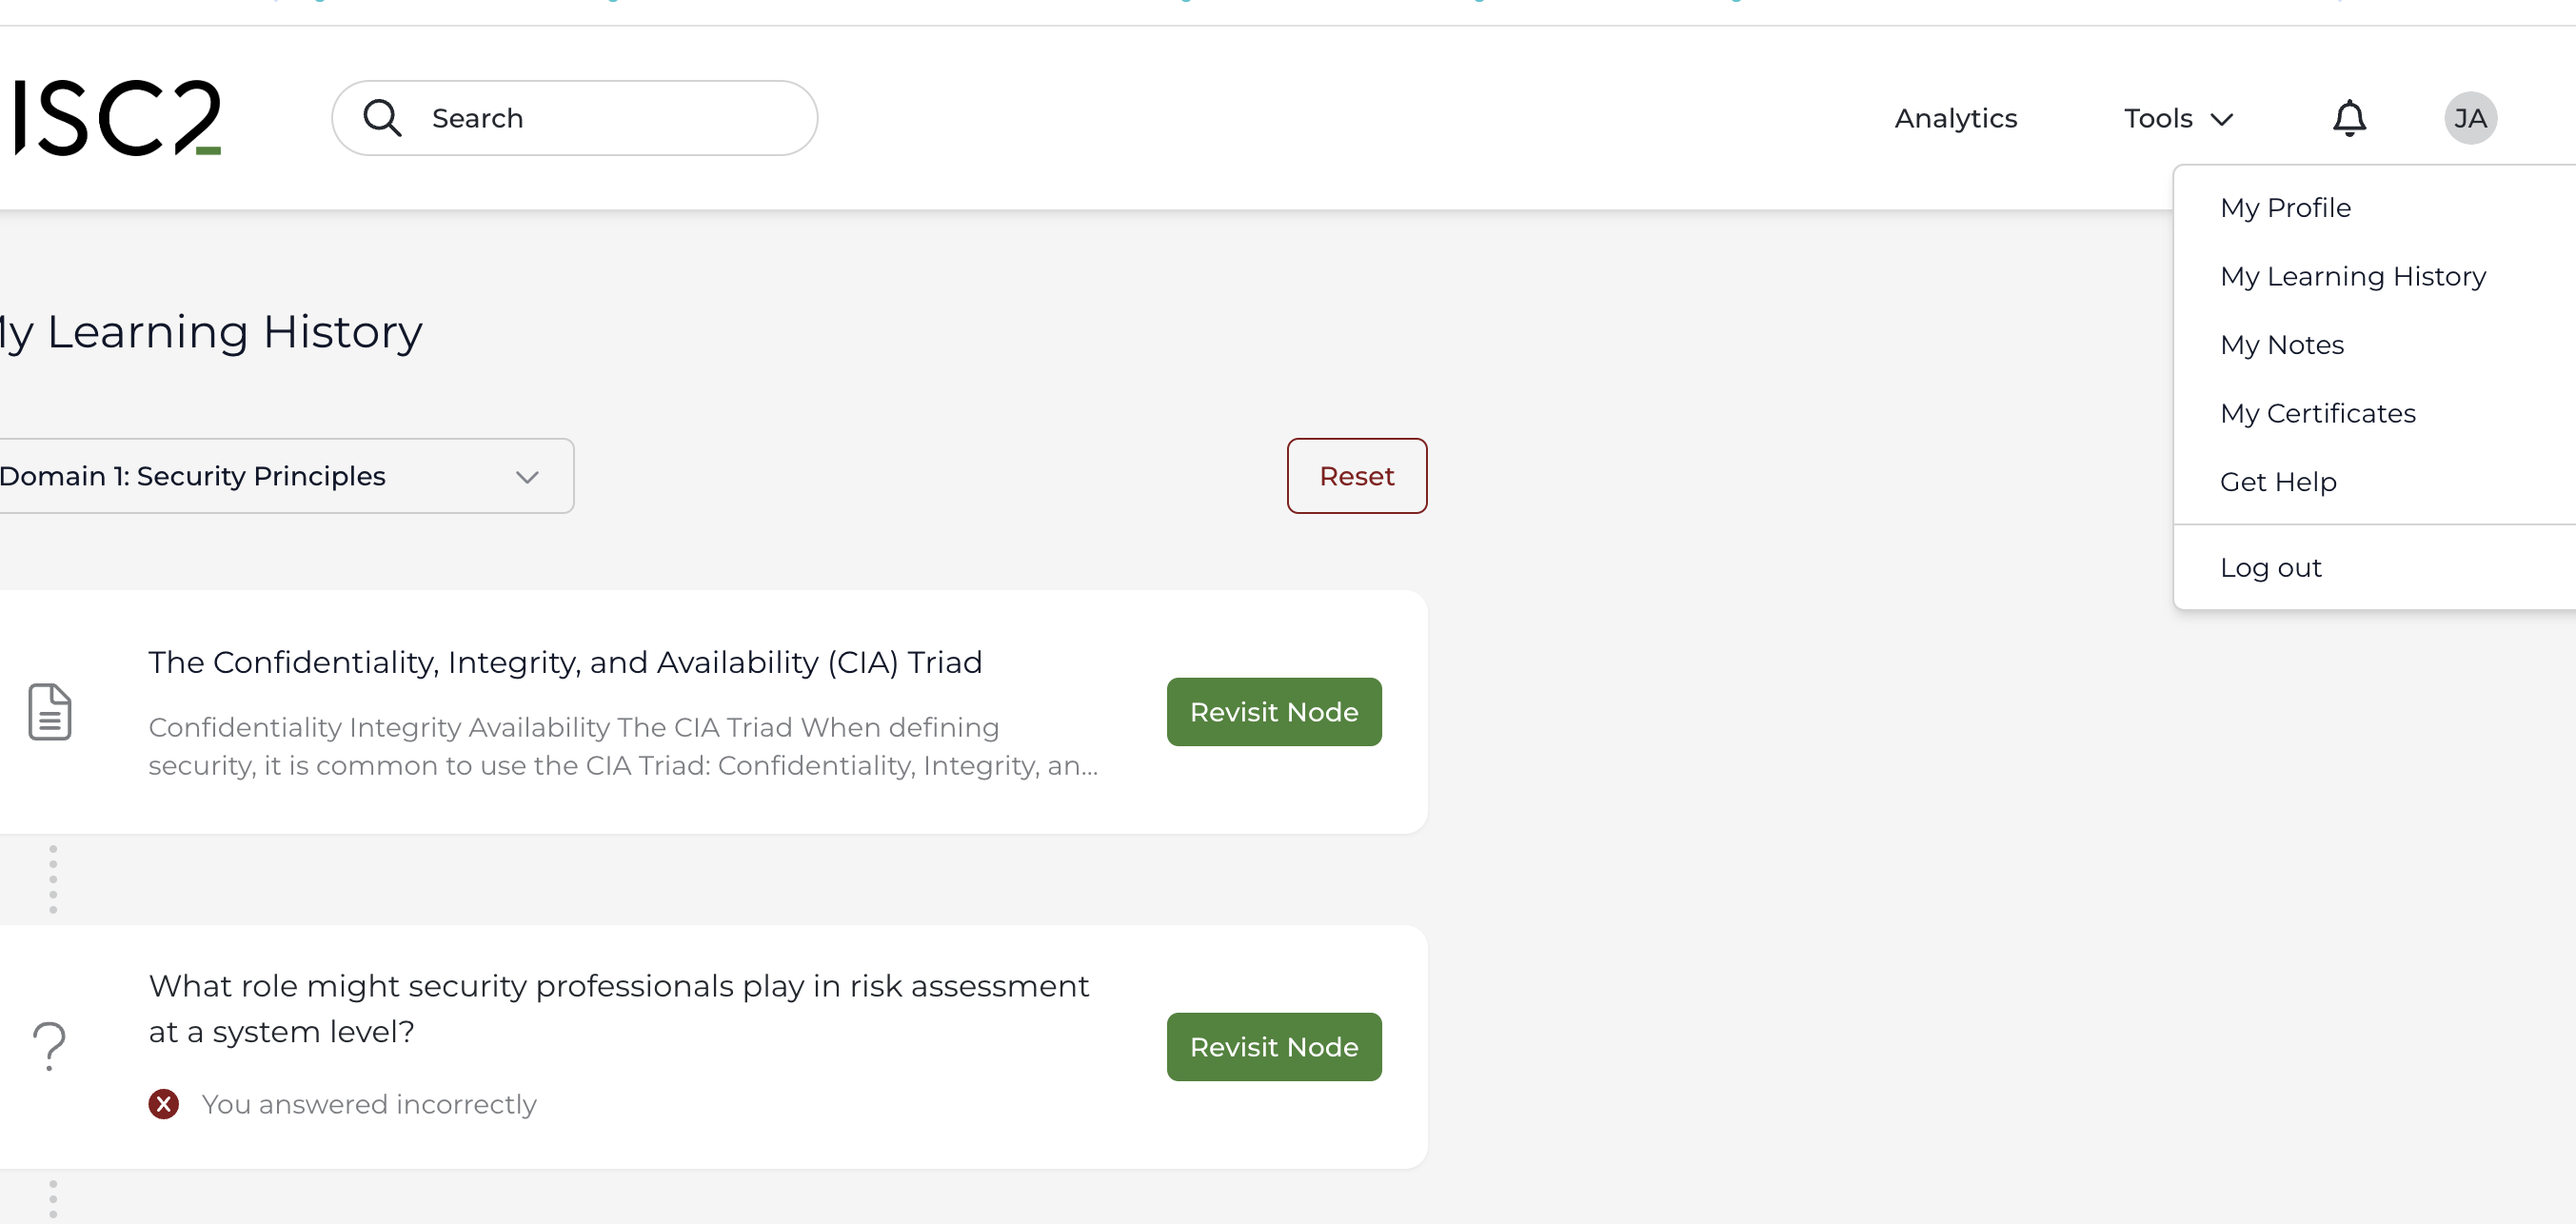Click the search magnifier icon
Viewport: 2576px width, 1224px height.
click(x=381, y=117)
